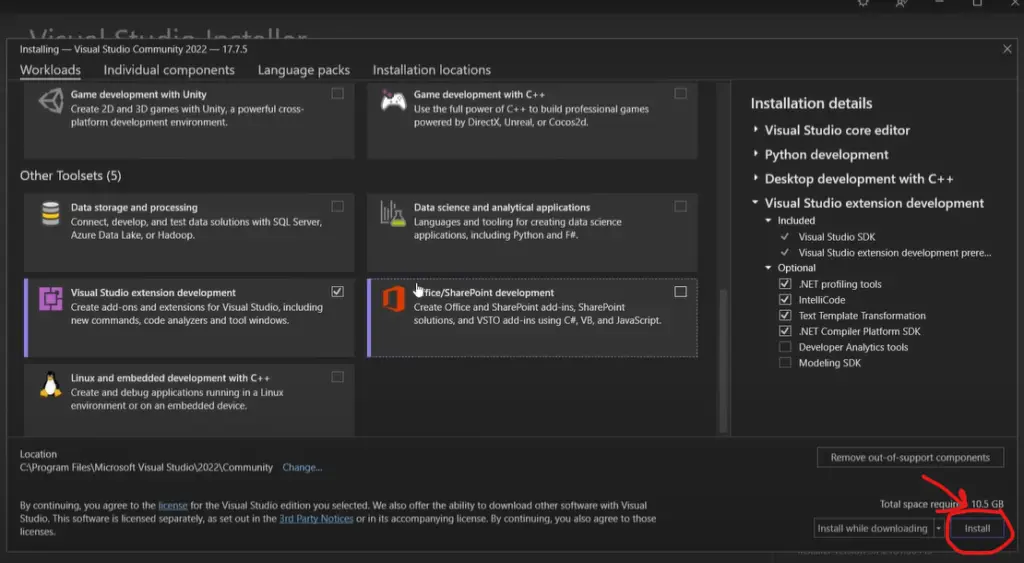Click the Linux penguin workload icon
The width and height of the screenshot is (1024, 563).
pyautogui.click(x=51, y=384)
